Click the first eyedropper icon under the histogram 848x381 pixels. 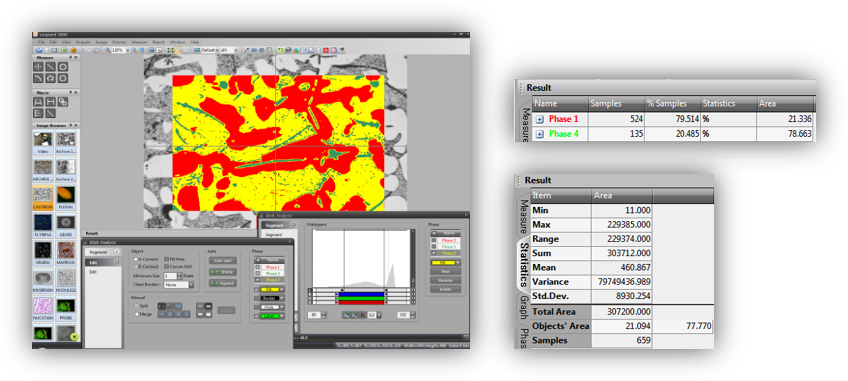(346, 315)
